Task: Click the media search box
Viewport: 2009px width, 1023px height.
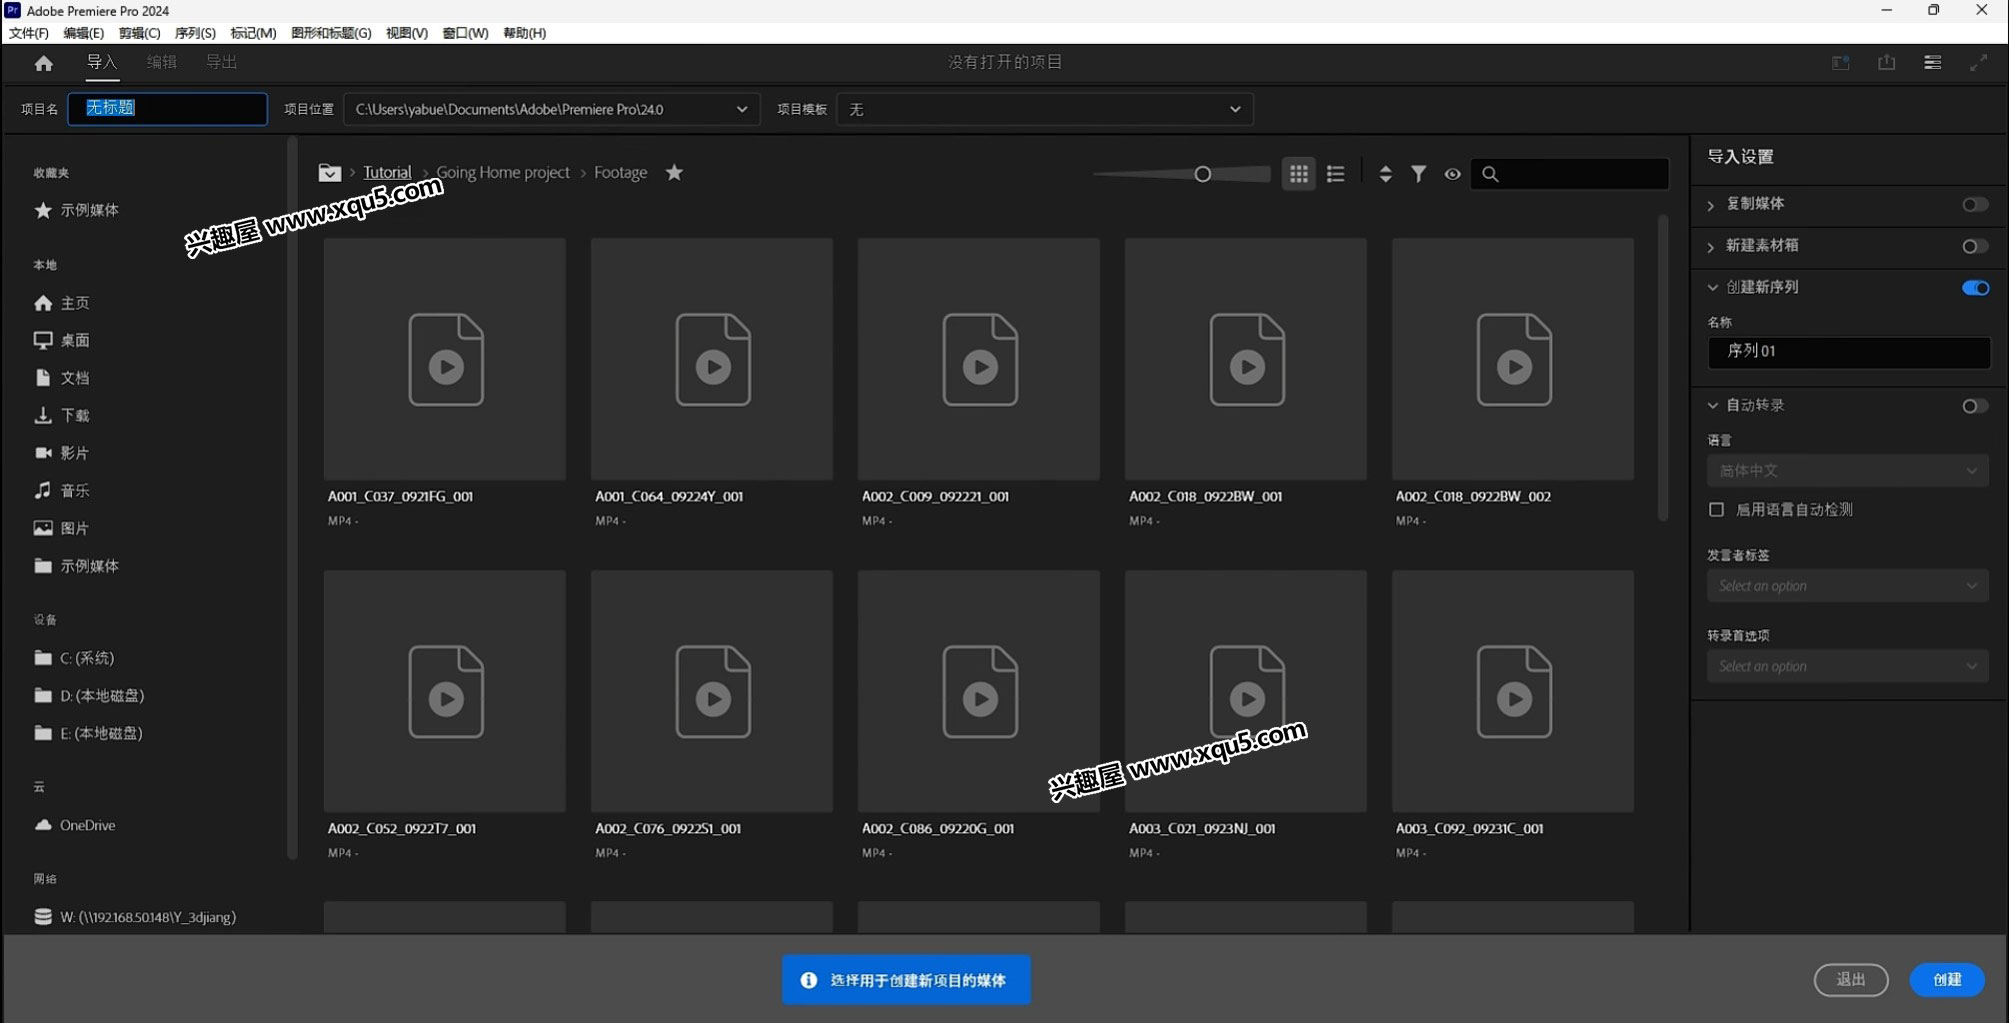Action: click(1569, 174)
